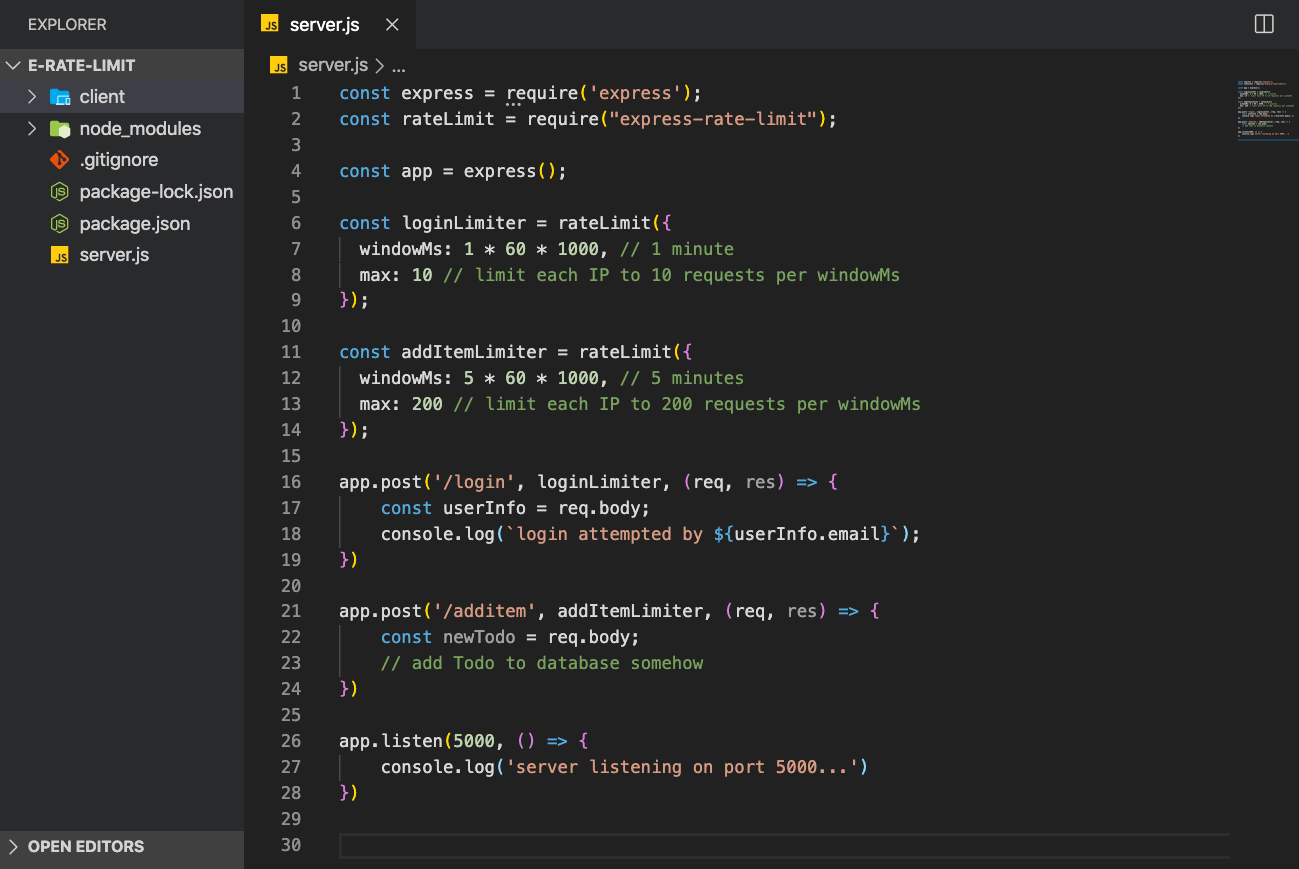Click the package-lock.json Node icon
Viewport: 1299px width, 869px height.
[60, 192]
